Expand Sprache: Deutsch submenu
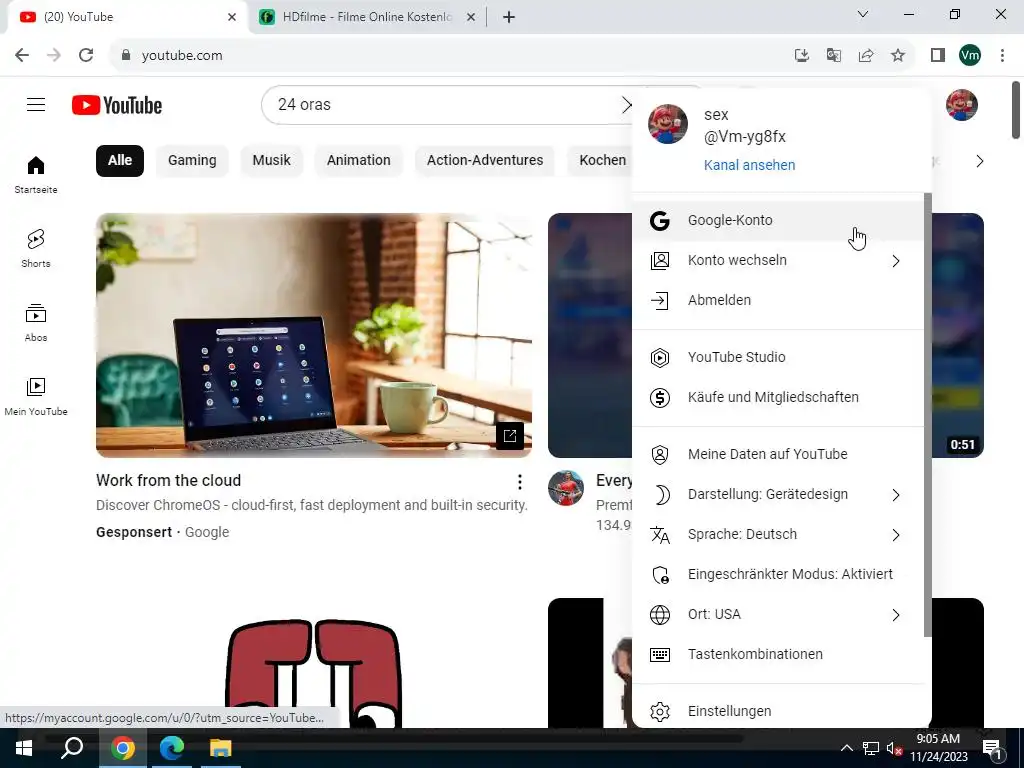Viewport: 1024px width, 768px height. (x=777, y=534)
